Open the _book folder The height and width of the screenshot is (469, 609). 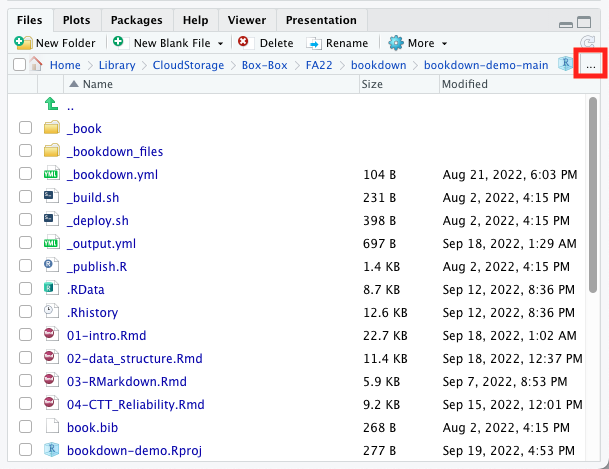click(x=84, y=128)
